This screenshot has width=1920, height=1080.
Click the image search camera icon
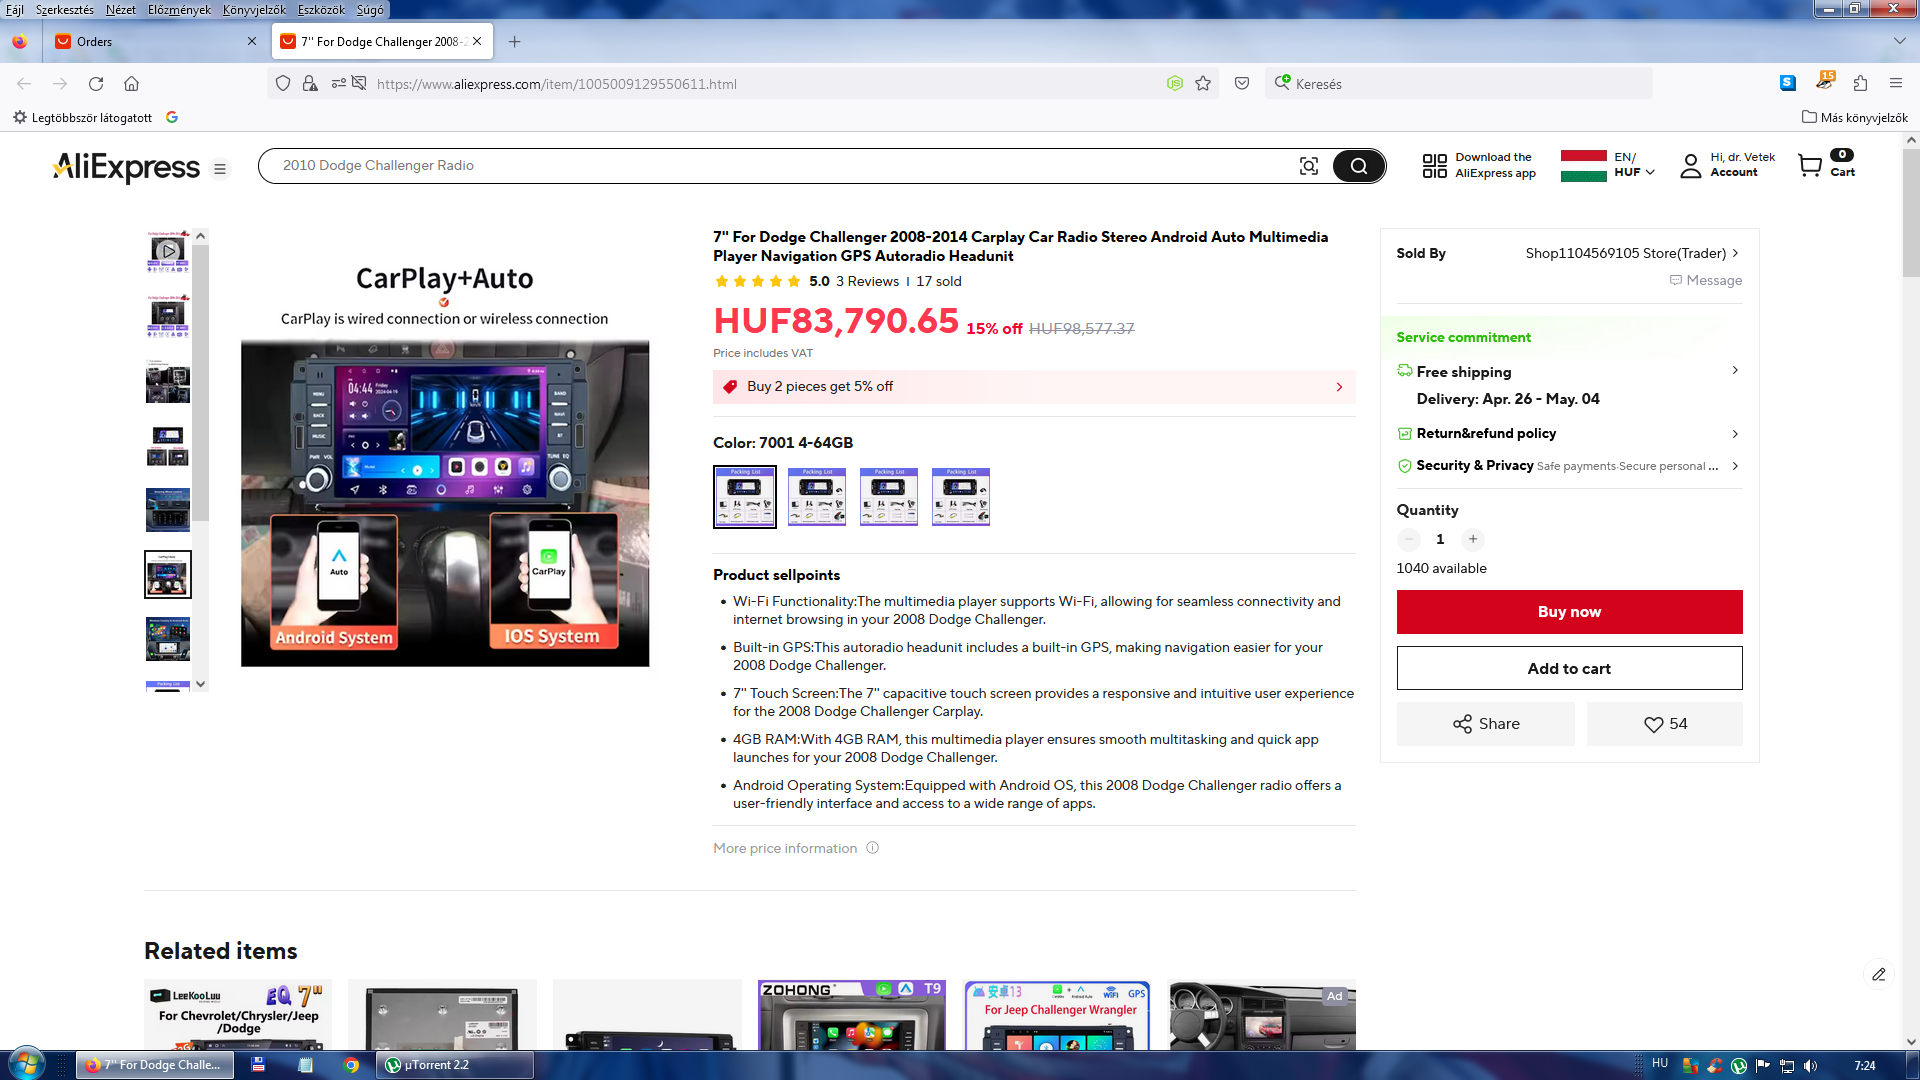[x=1309, y=166]
